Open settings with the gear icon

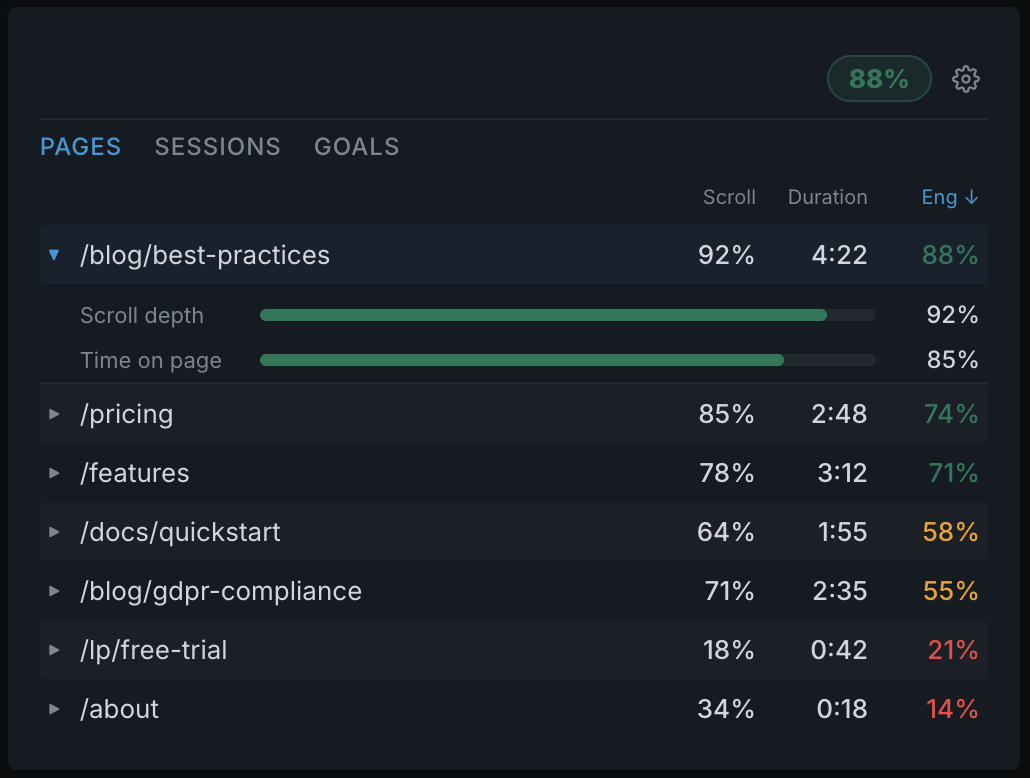(965, 79)
